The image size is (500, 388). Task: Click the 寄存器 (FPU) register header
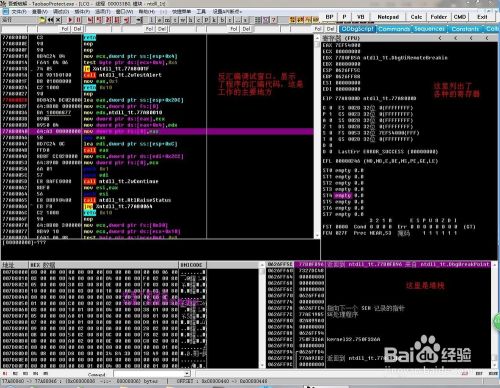[x=341, y=38]
